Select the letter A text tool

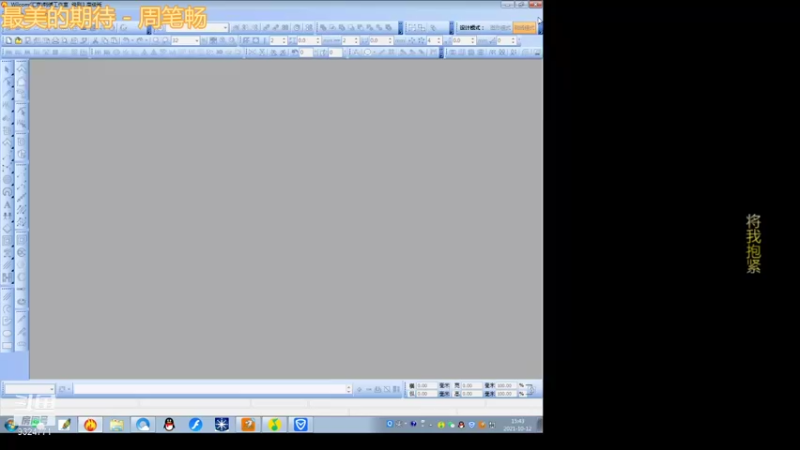(x=7, y=205)
